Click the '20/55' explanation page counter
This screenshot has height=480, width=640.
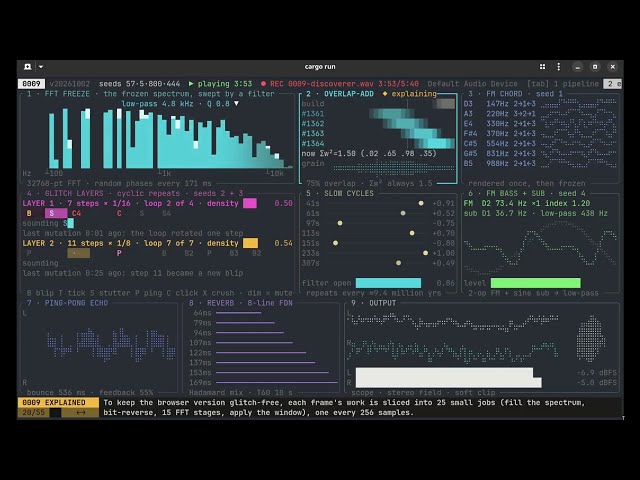point(33,412)
